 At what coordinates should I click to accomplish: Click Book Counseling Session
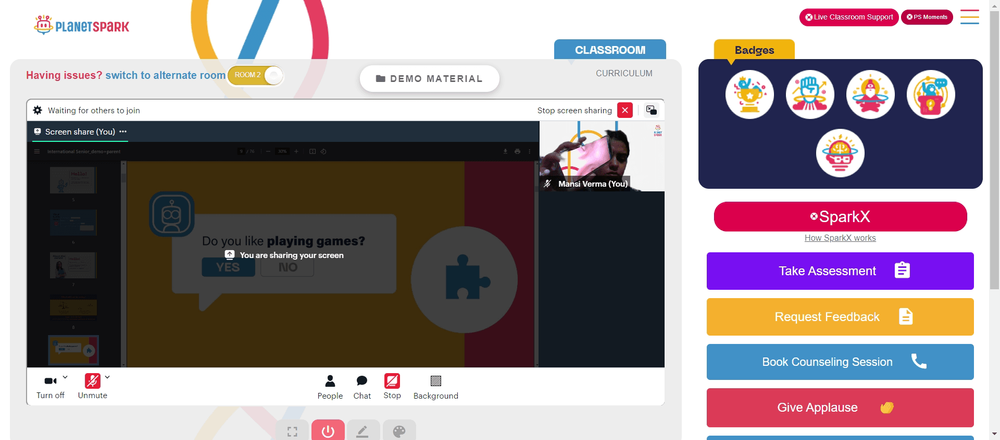click(840, 362)
